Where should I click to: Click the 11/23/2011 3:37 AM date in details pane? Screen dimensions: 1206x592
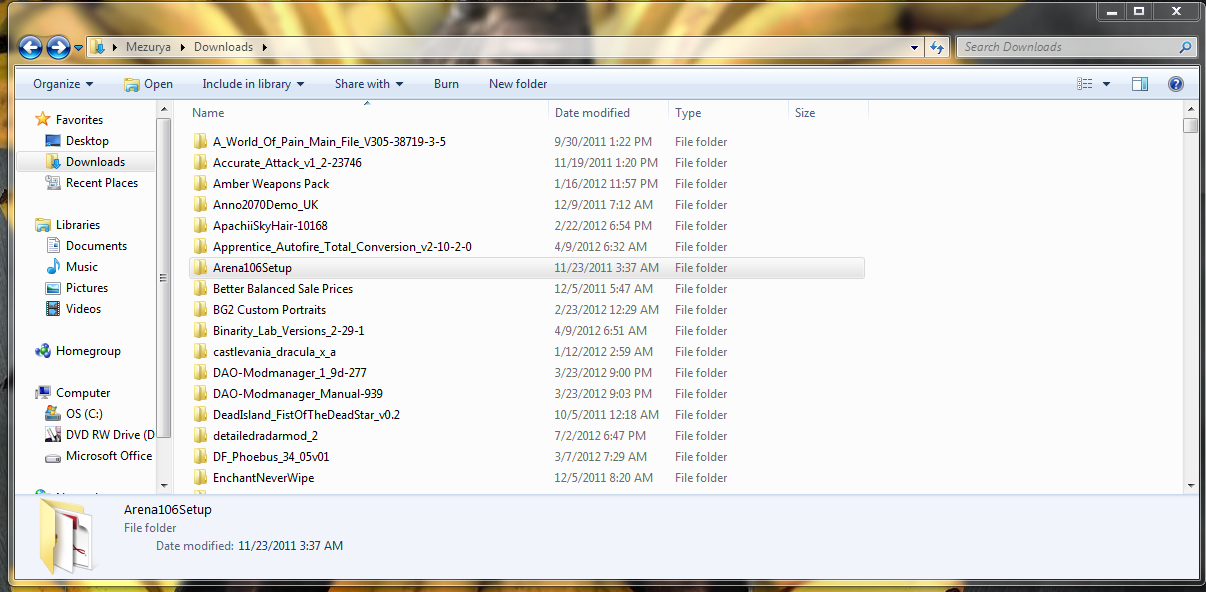(290, 546)
